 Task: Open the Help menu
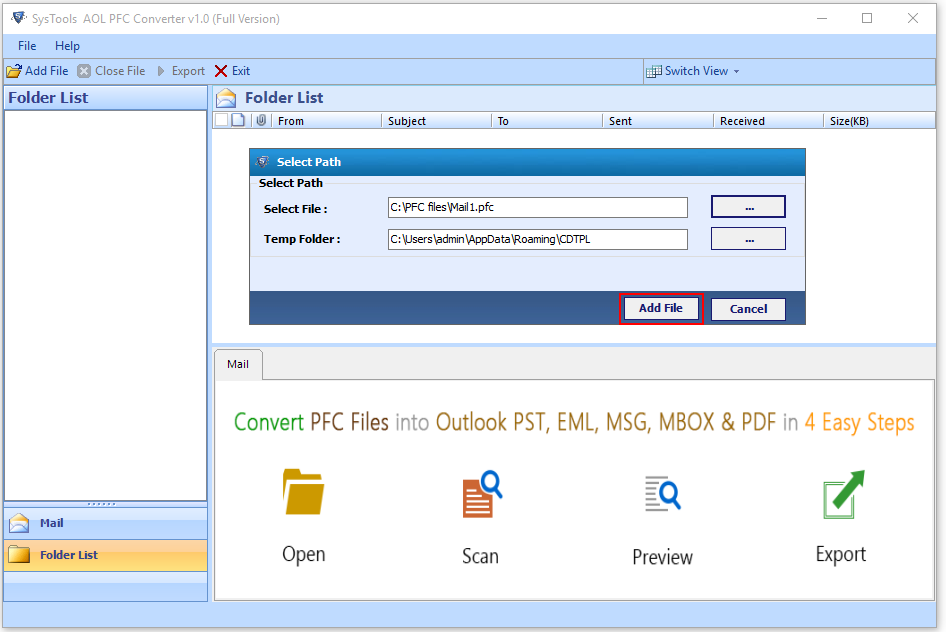tap(67, 46)
